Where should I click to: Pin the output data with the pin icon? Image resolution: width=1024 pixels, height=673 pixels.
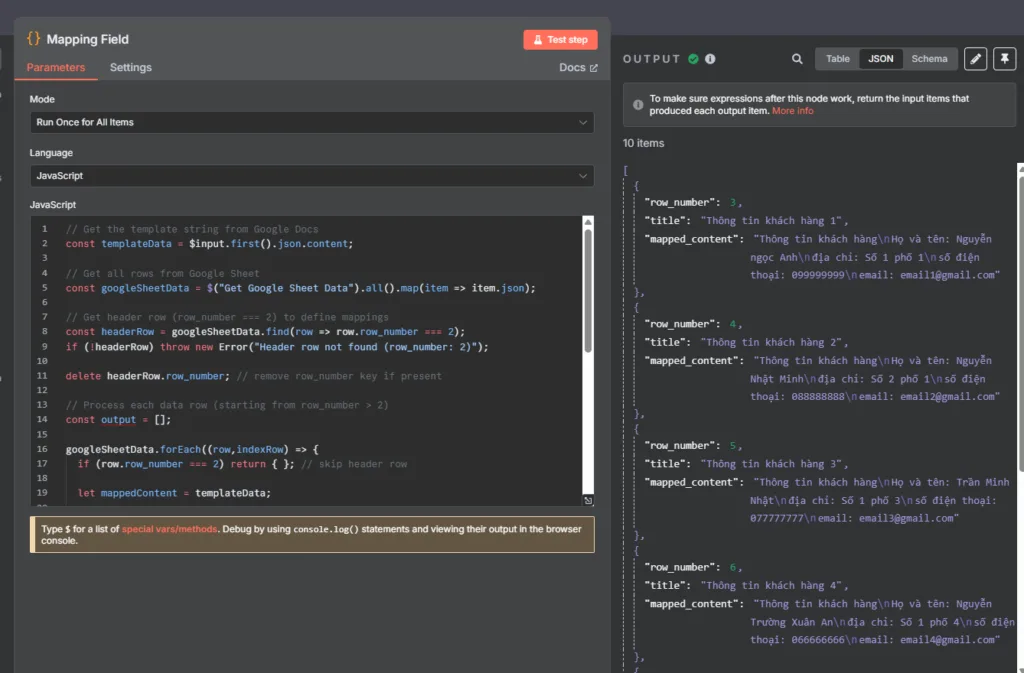1003,59
